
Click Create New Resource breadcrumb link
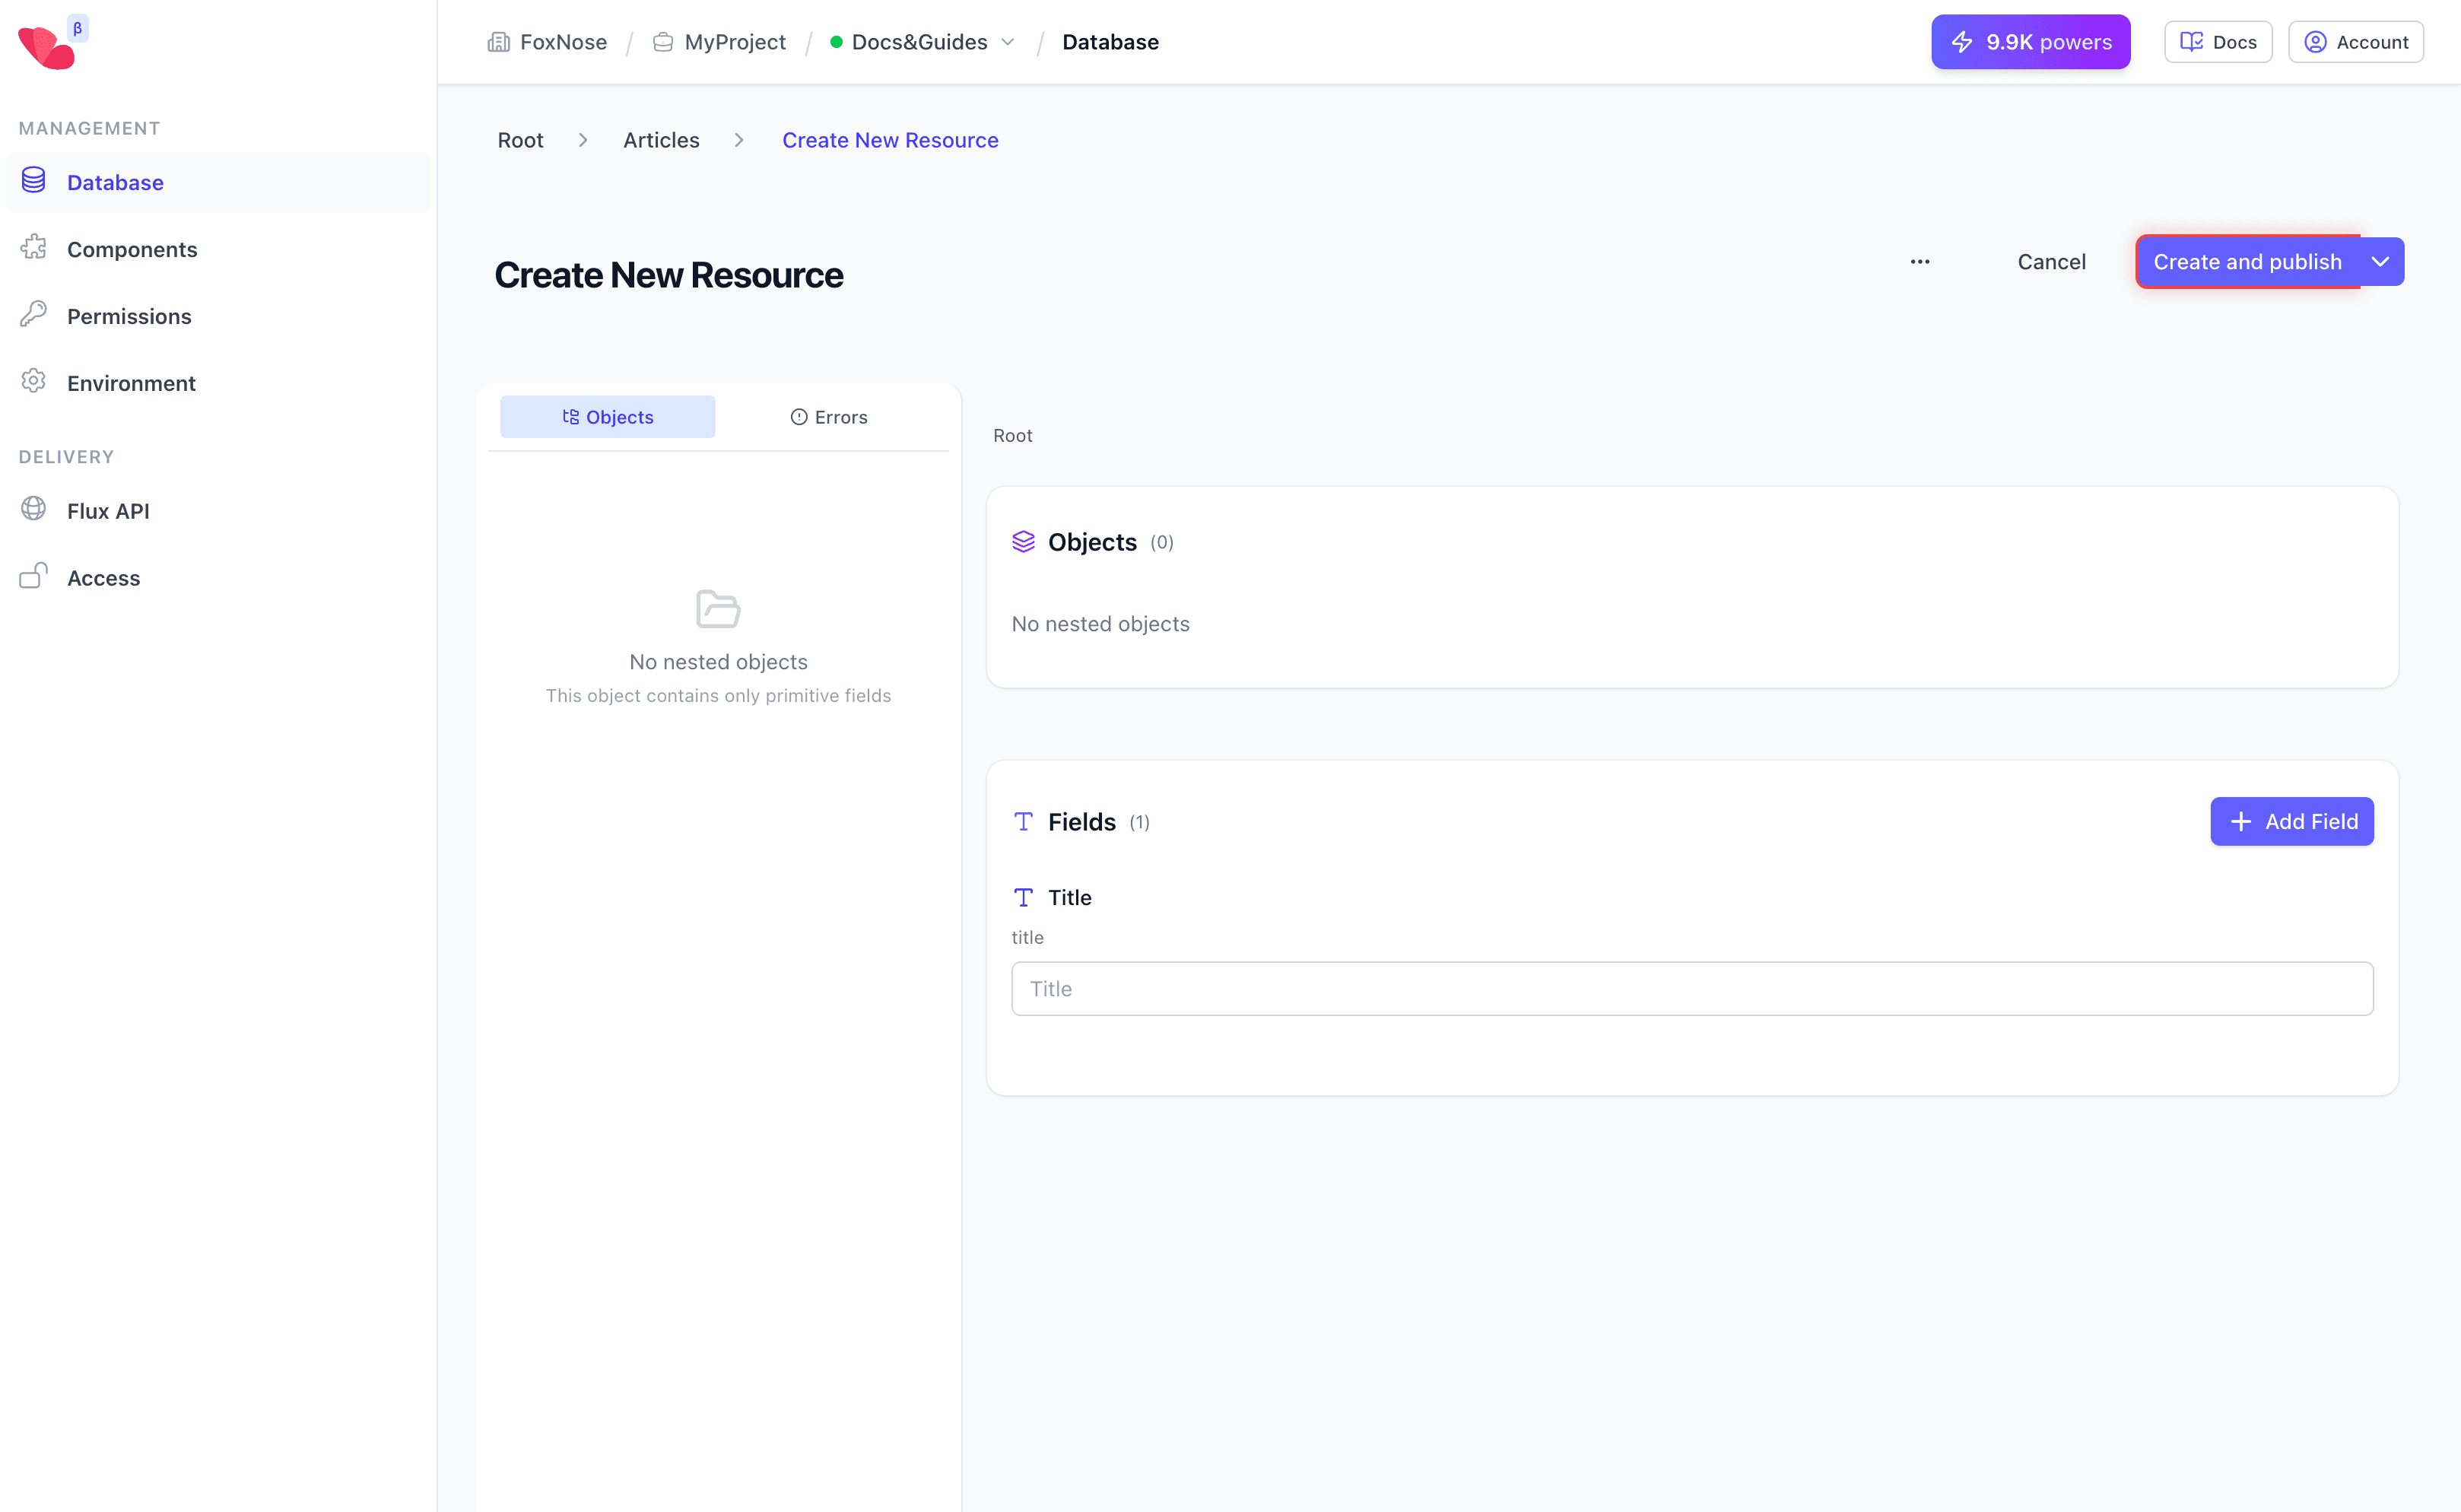pyautogui.click(x=890, y=140)
